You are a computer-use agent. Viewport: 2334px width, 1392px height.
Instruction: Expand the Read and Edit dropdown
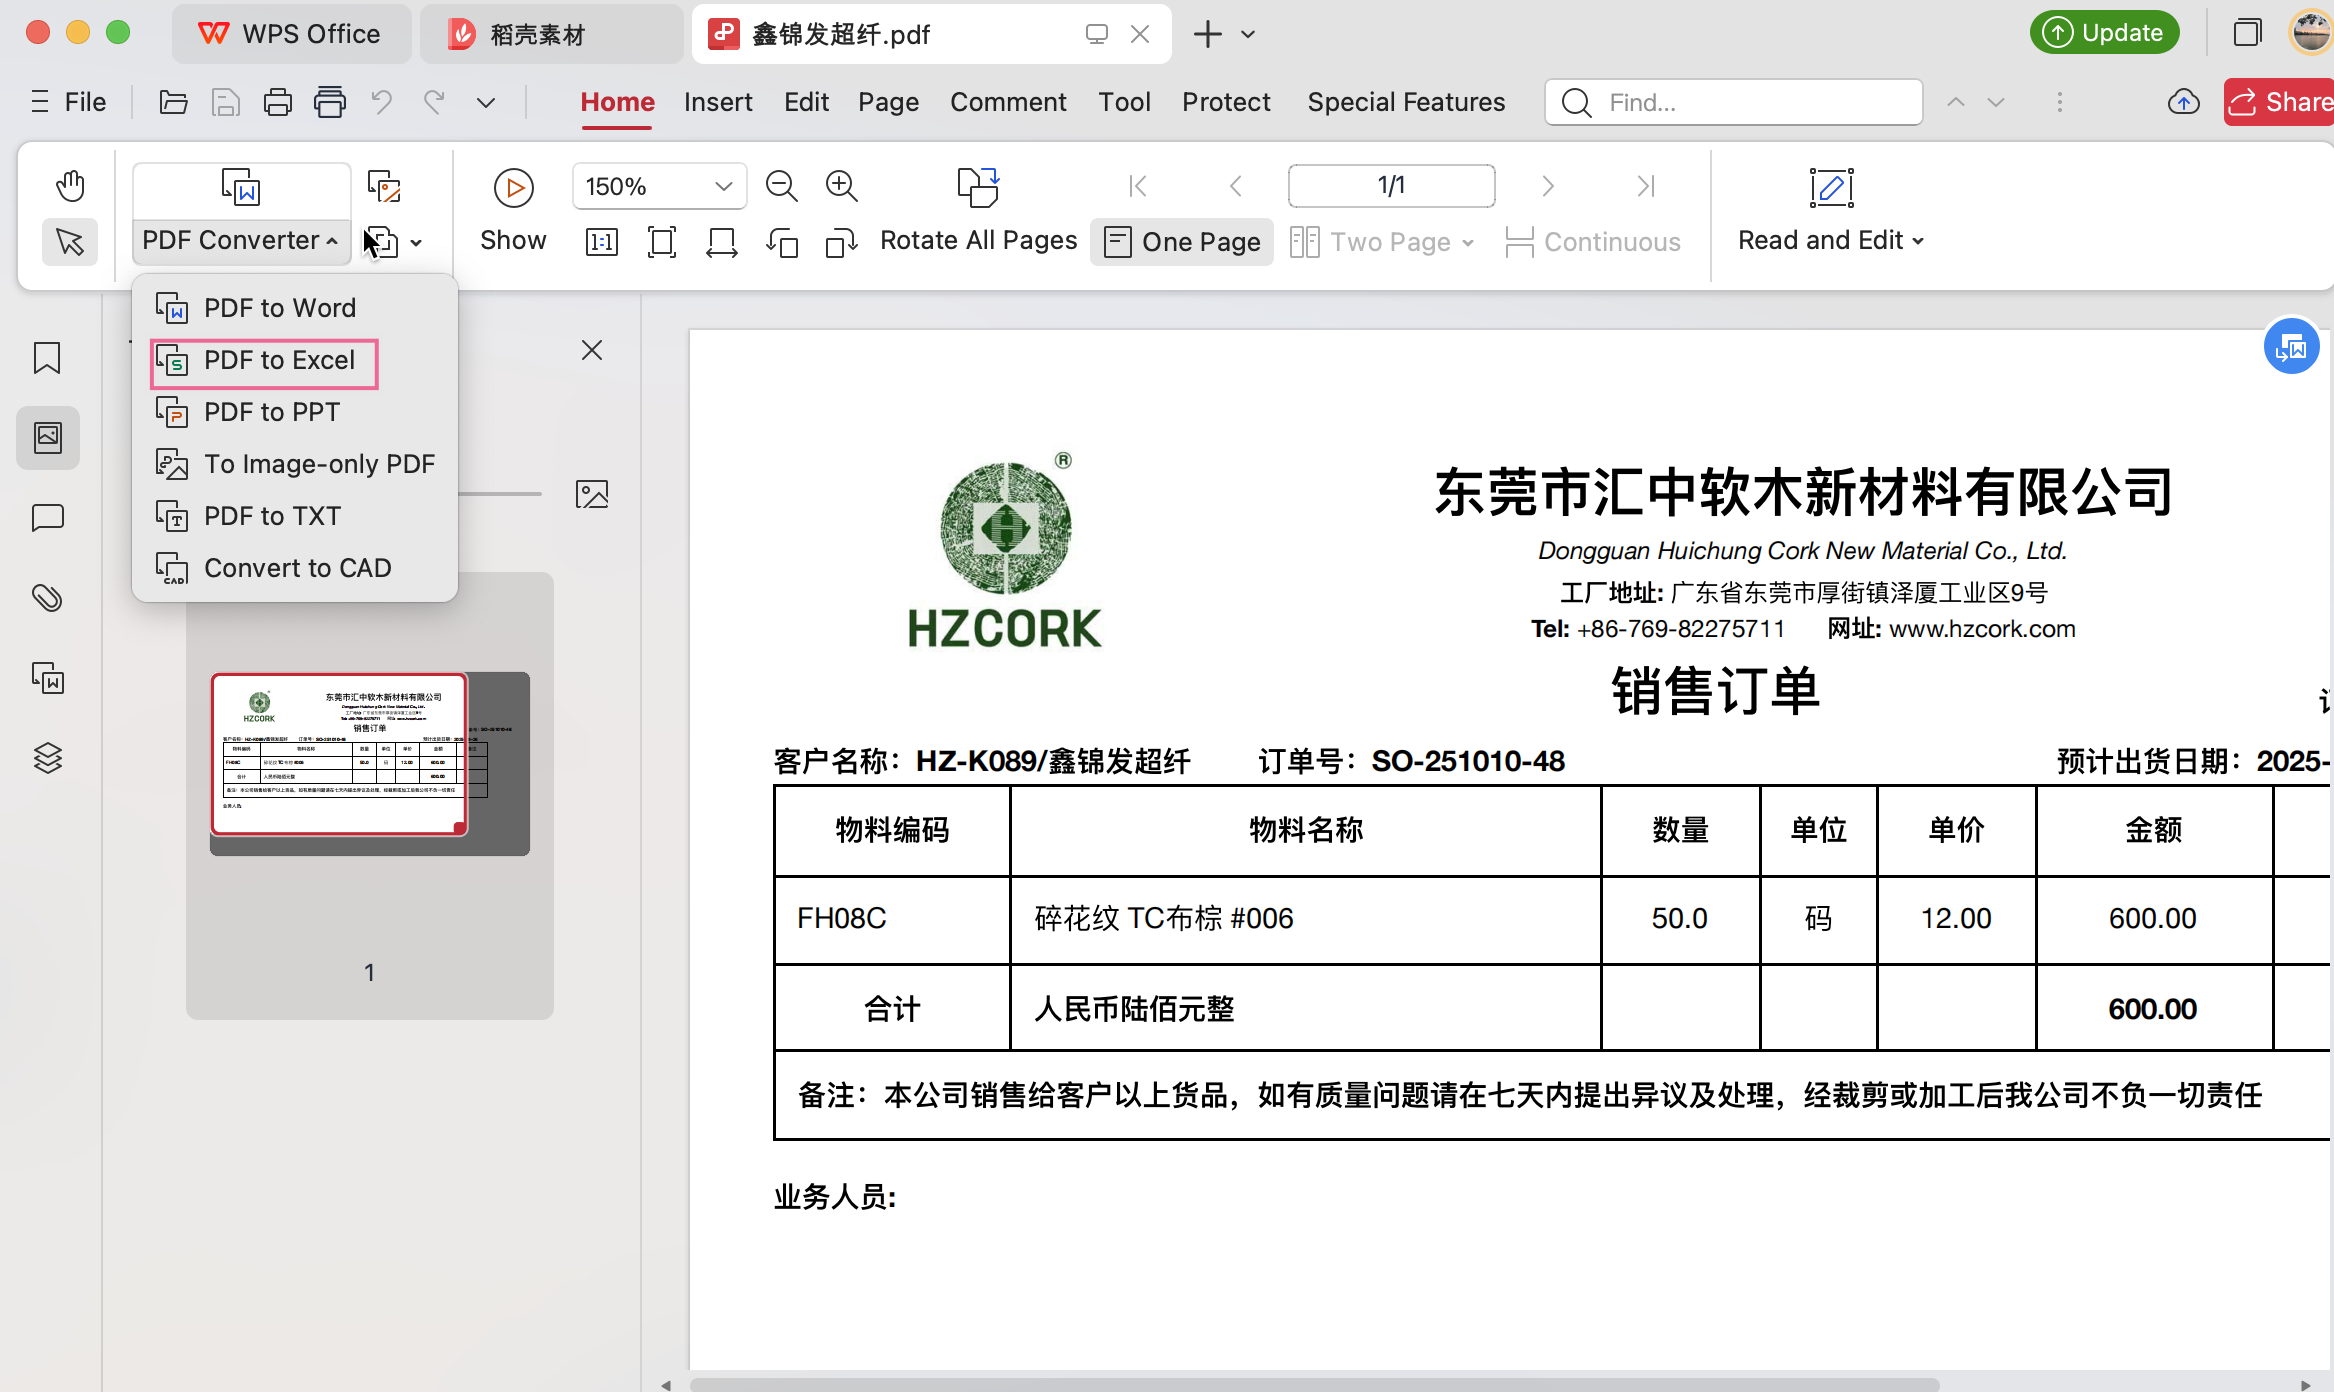pos(1828,240)
